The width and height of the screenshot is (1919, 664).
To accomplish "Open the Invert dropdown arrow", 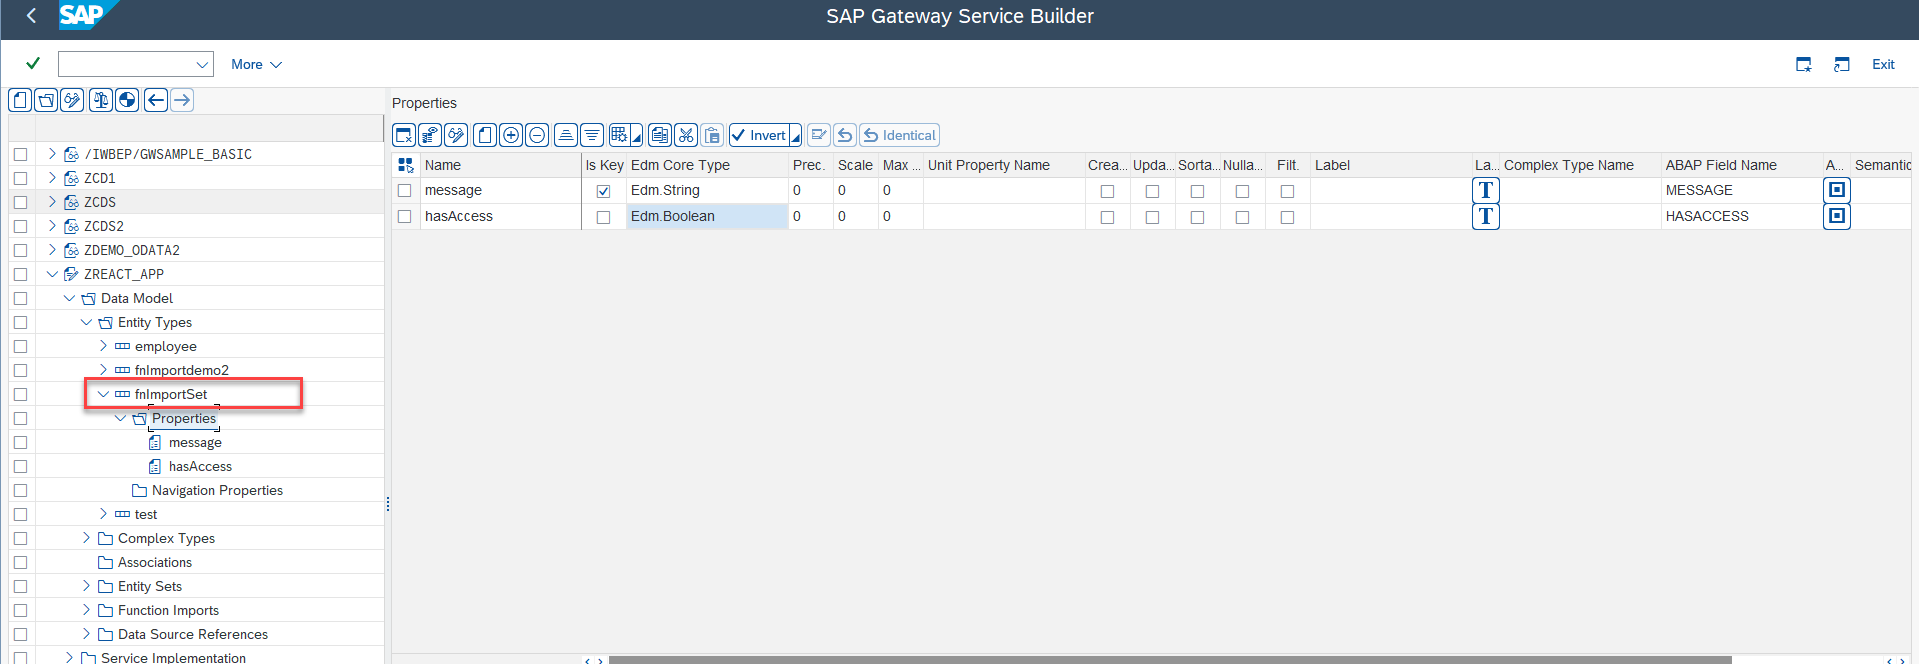I will tap(796, 135).
